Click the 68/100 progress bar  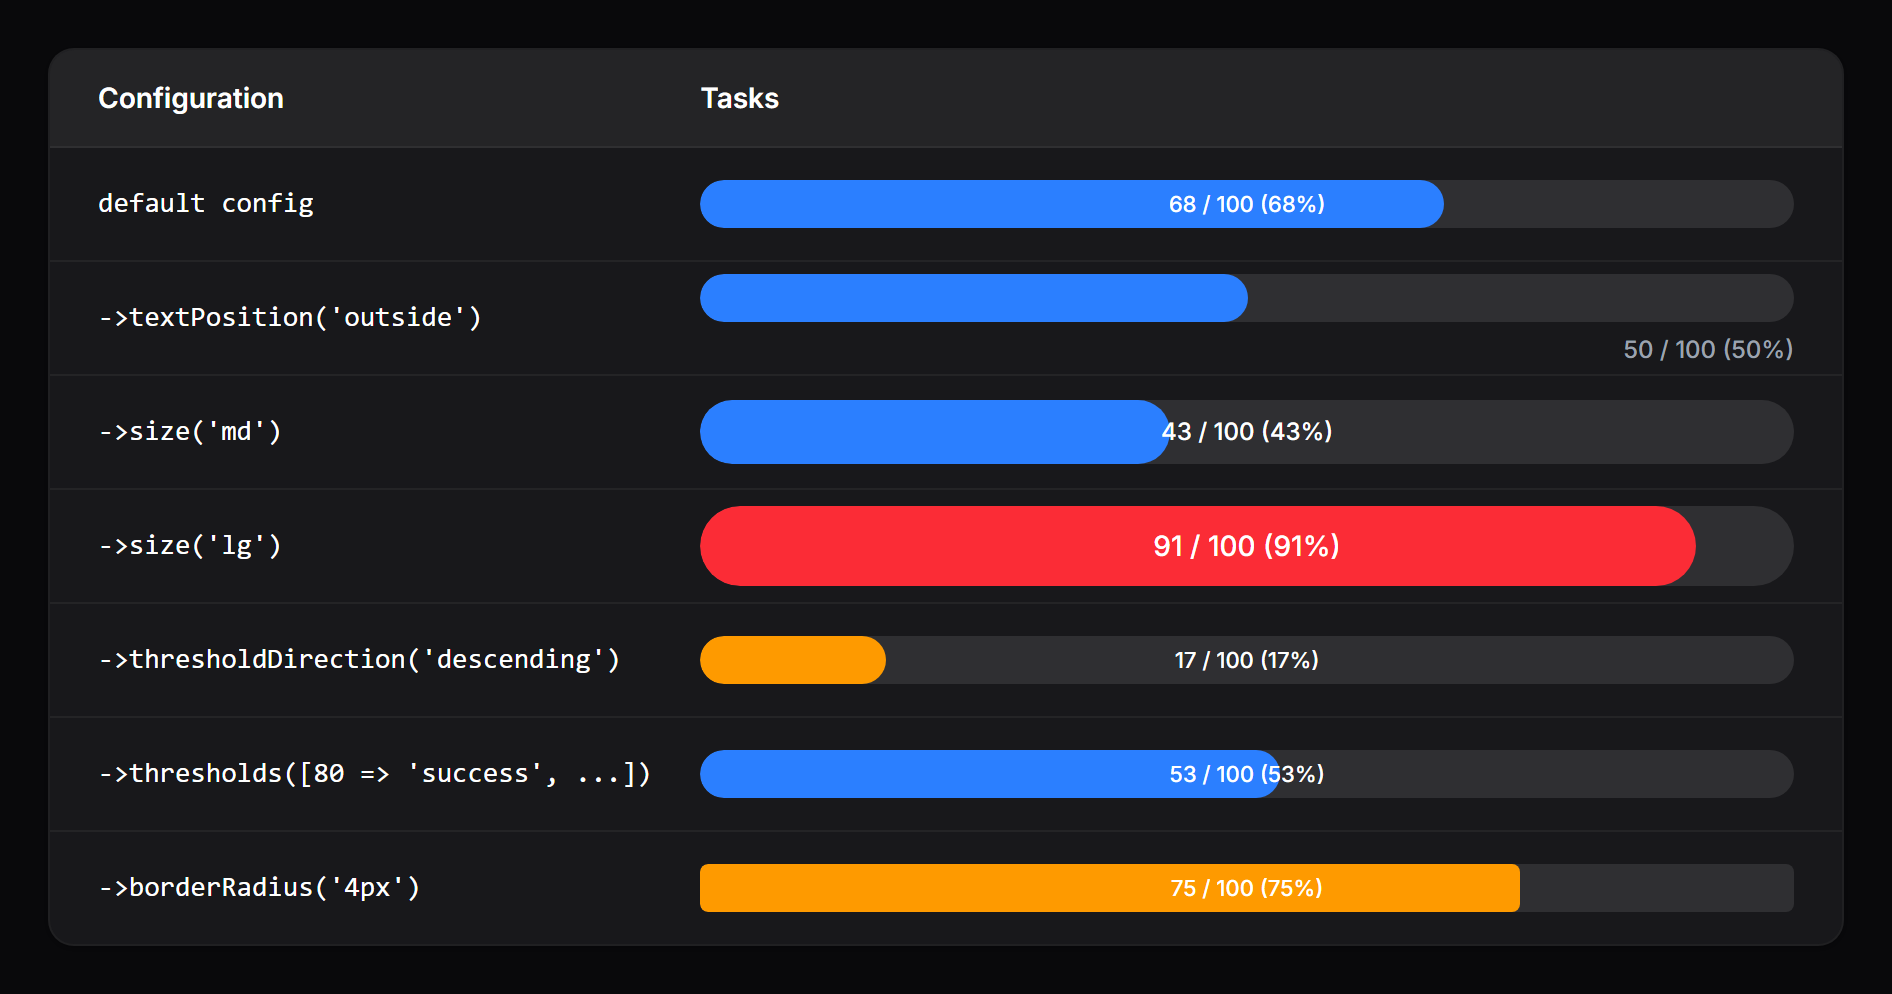1070,203
